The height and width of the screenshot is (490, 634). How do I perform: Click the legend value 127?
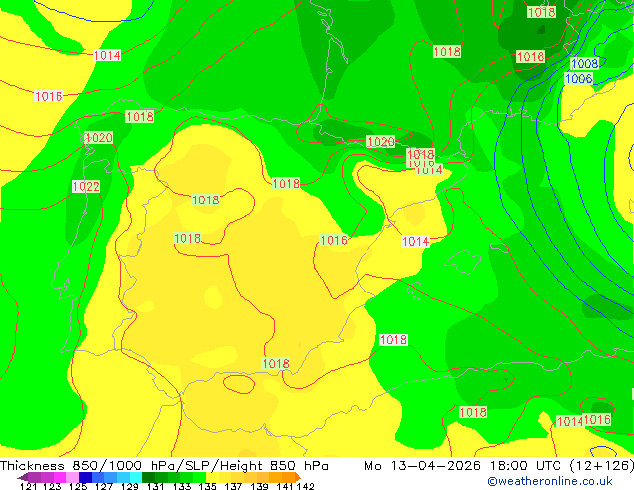104,486
